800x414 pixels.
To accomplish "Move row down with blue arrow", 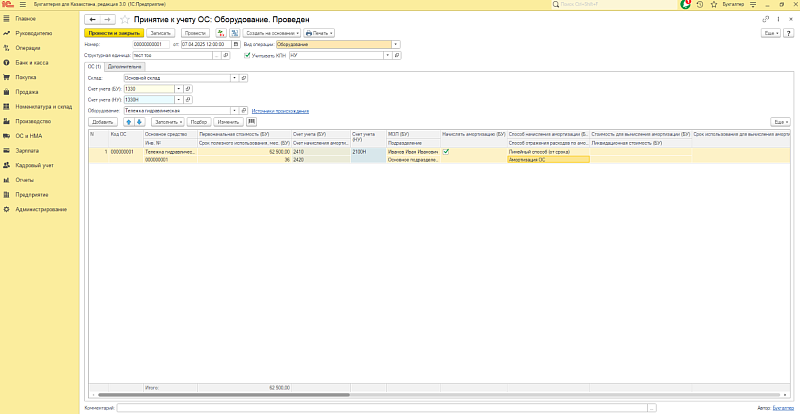I will coord(140,121).
